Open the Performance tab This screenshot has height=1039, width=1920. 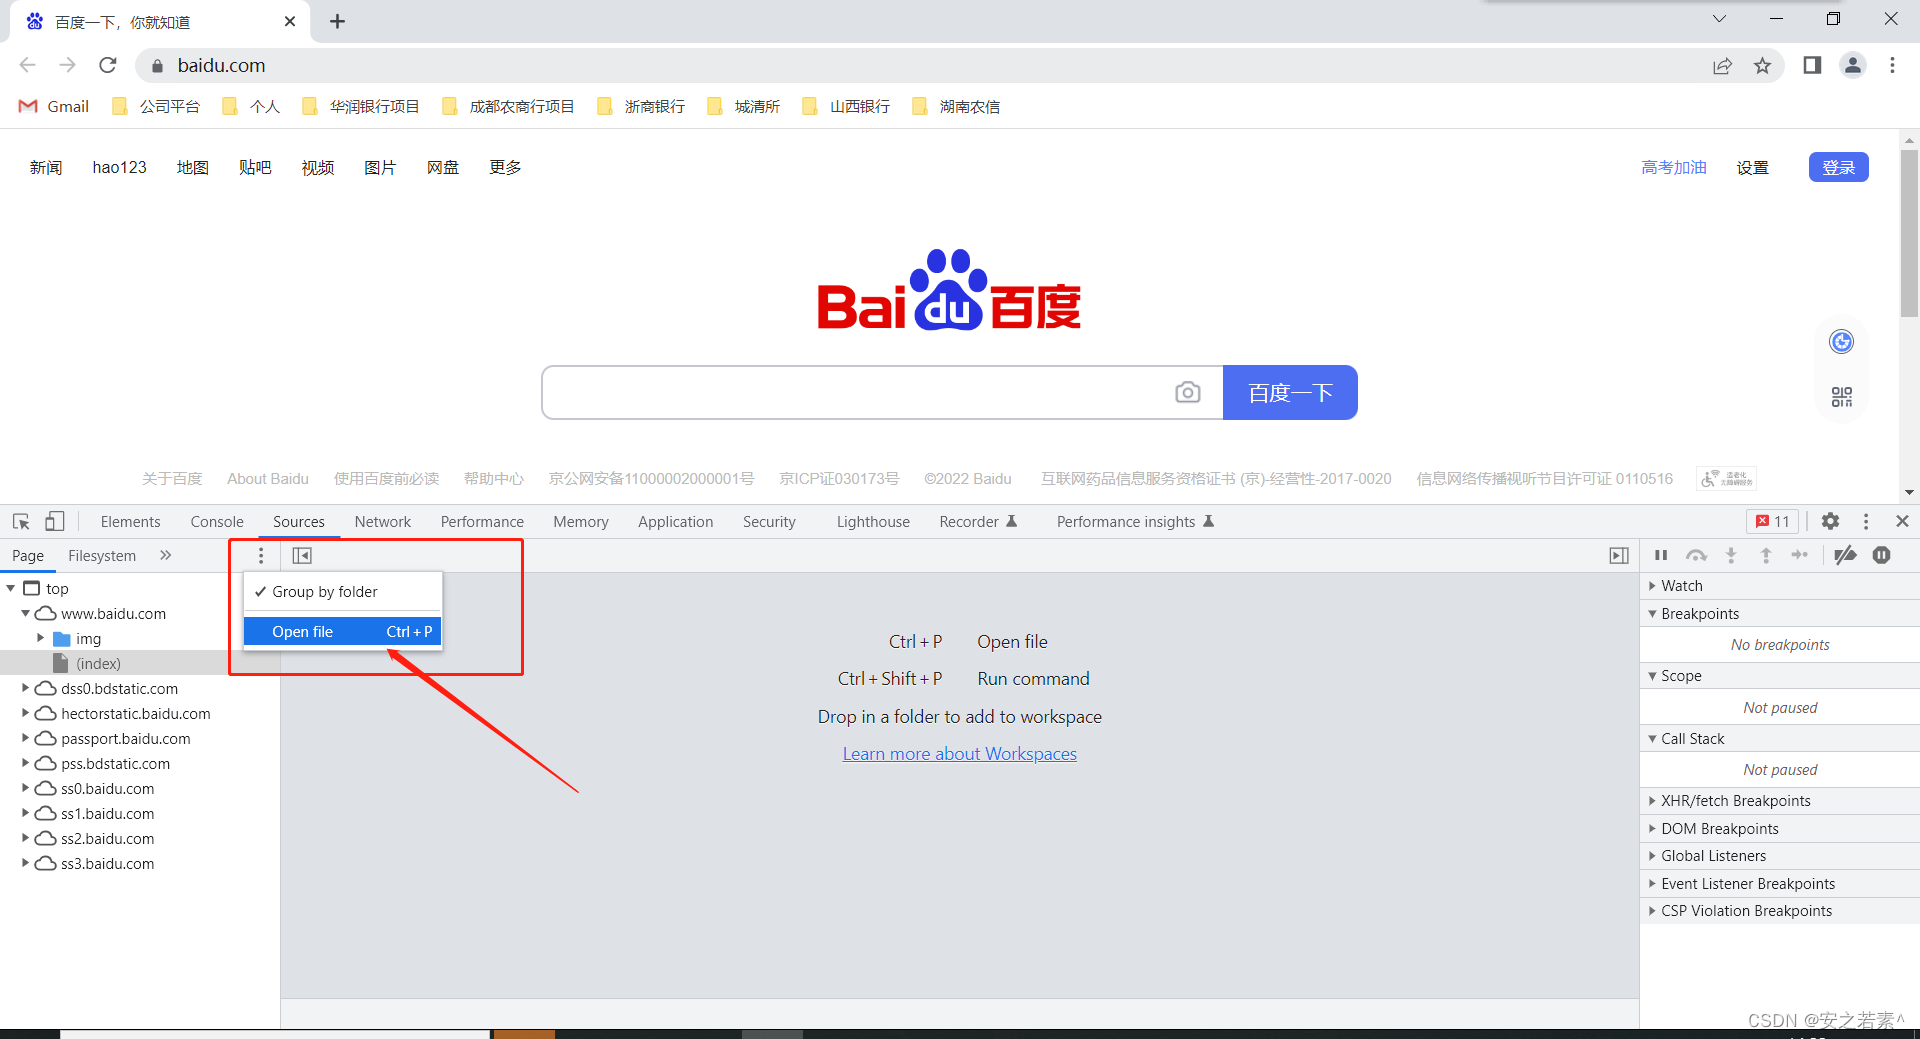(x=482, y=522)
